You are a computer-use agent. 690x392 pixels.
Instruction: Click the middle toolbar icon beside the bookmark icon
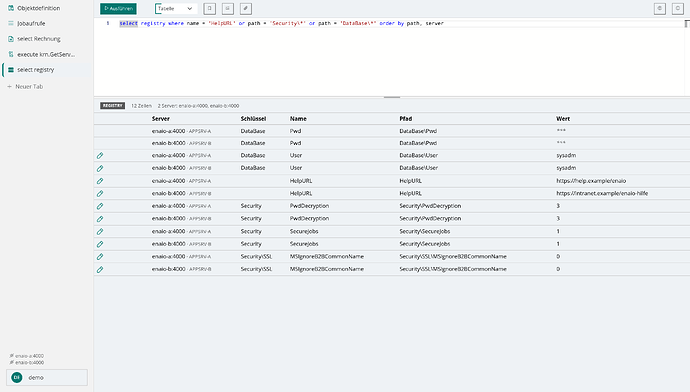coord(228,8)
